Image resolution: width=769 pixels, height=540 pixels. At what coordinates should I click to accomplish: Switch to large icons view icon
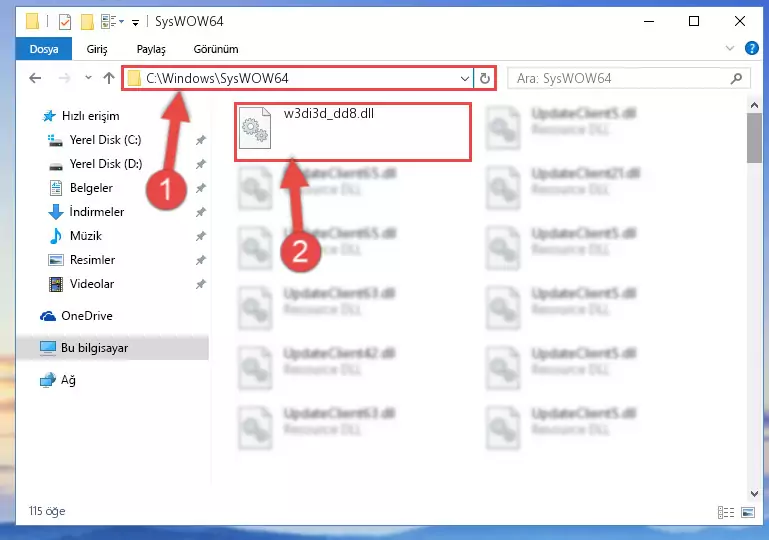(x=748, y=513)
